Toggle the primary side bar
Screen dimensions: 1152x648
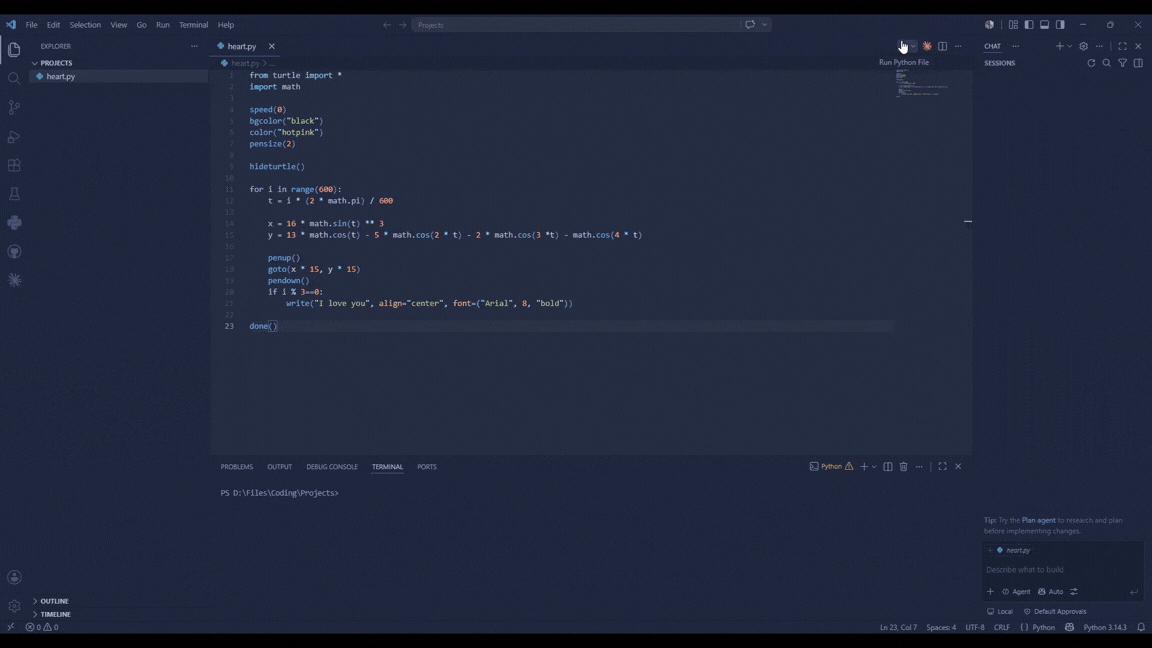(1029, 24)
